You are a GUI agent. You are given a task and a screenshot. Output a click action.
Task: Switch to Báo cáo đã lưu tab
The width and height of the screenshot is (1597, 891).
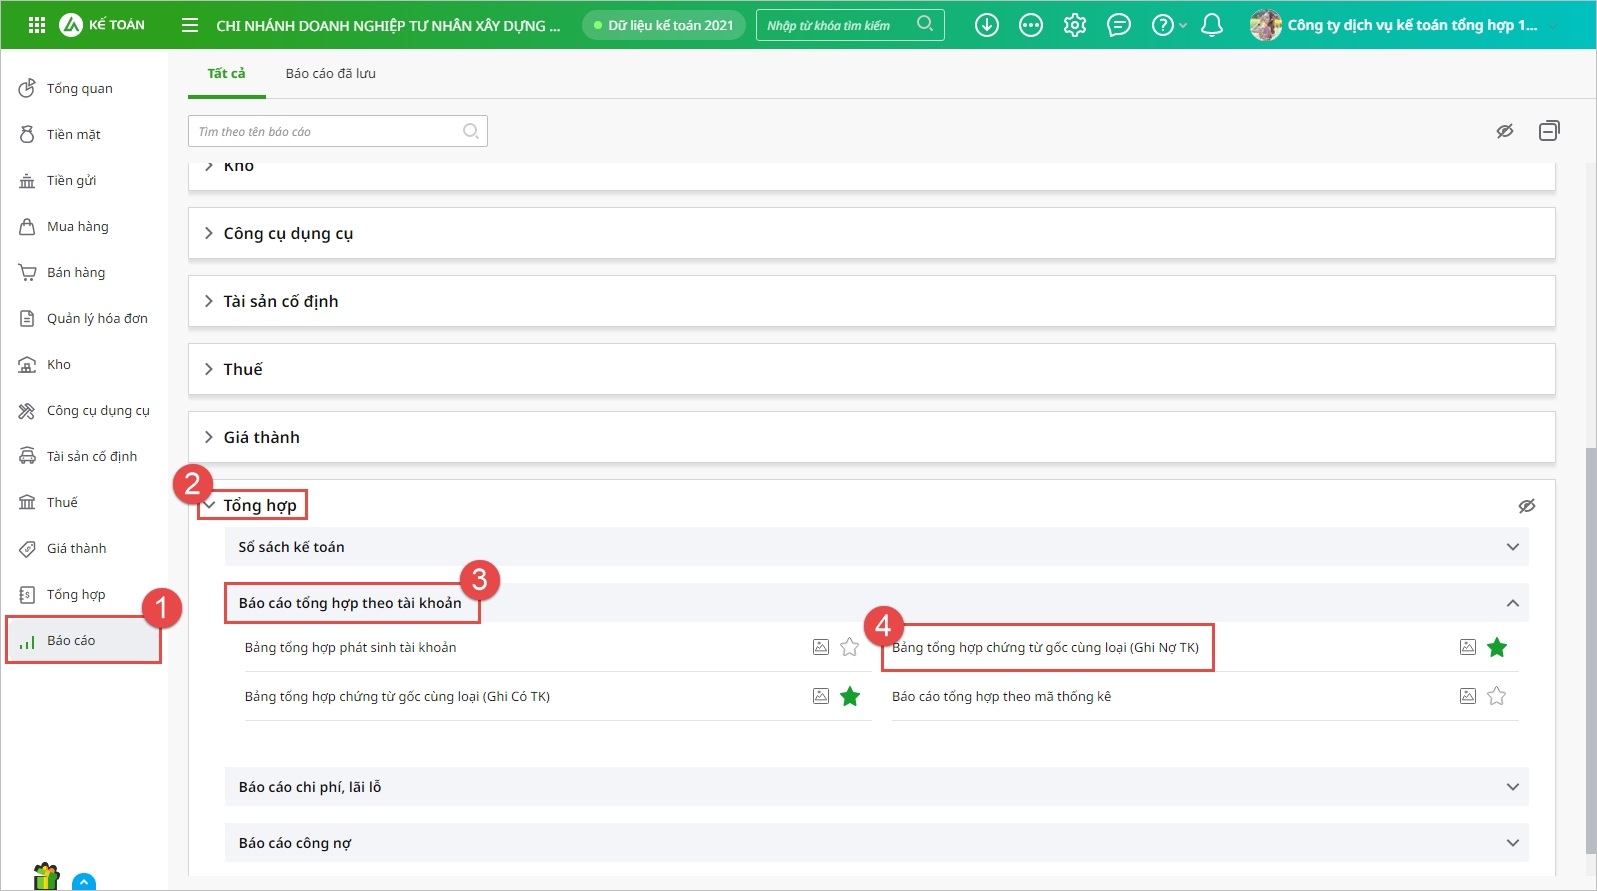click(330, 74)
